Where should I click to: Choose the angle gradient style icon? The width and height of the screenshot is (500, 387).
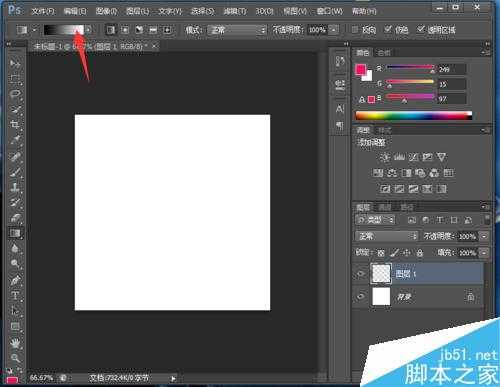pos(139,30)
